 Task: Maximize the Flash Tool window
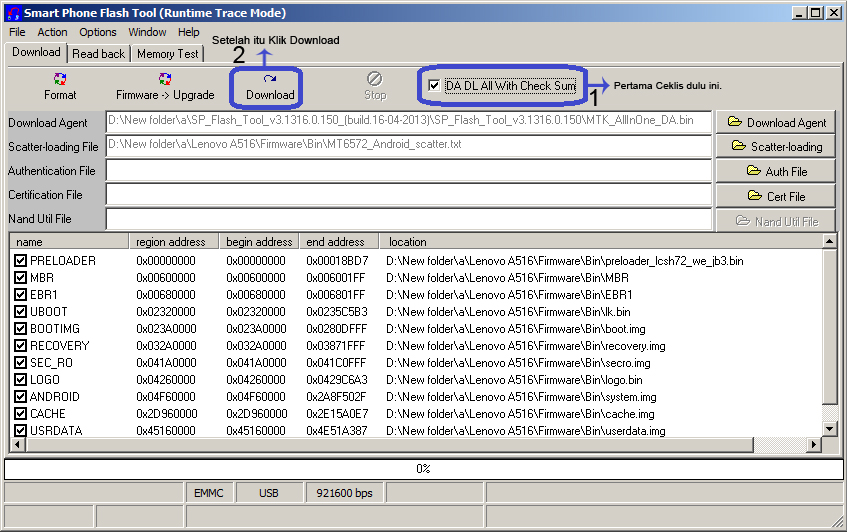(817, 13)
